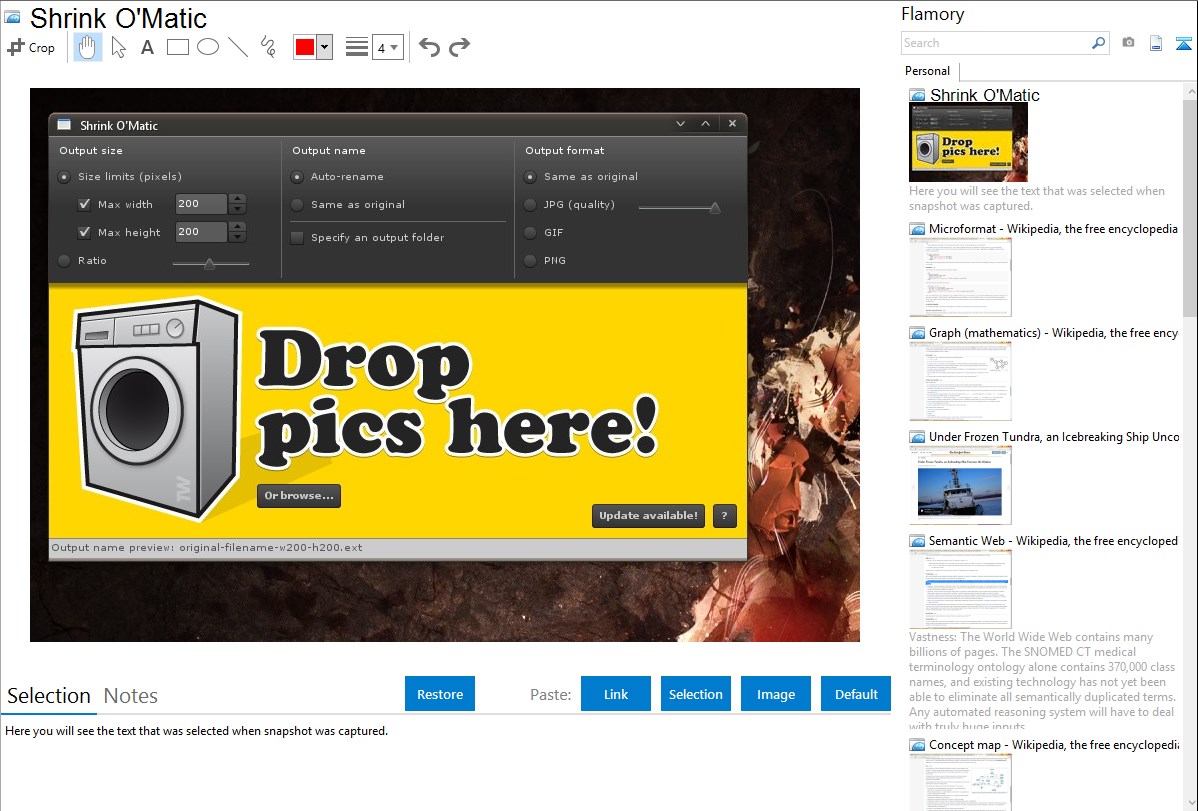
Task: Click the Or browse... button
Action: (x=299, y=495)
